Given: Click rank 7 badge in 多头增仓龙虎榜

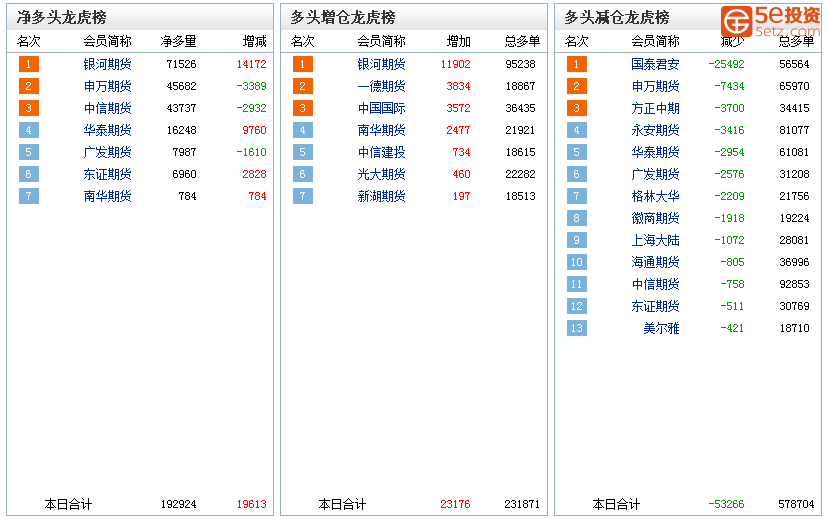Looking at the screenshot, I should (x=303, y=196).
